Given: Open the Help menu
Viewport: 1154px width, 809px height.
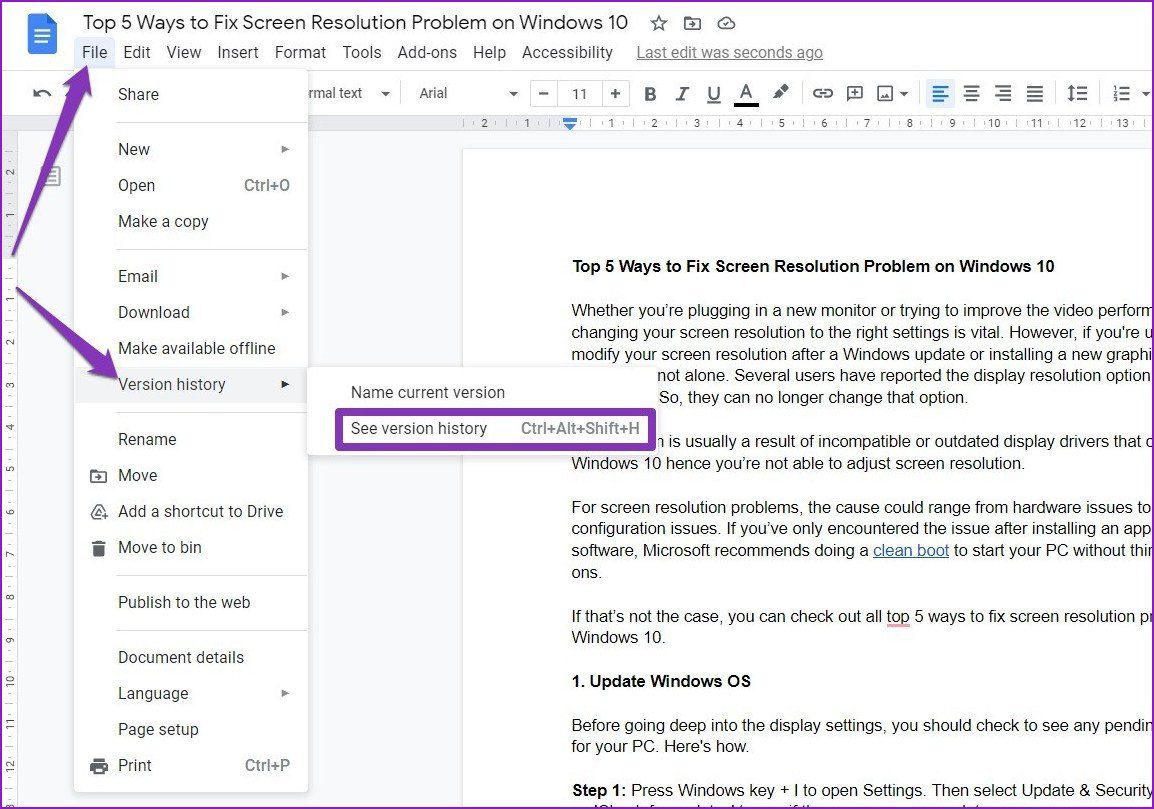Looking at the screenshot, I should tap(489, 52).
